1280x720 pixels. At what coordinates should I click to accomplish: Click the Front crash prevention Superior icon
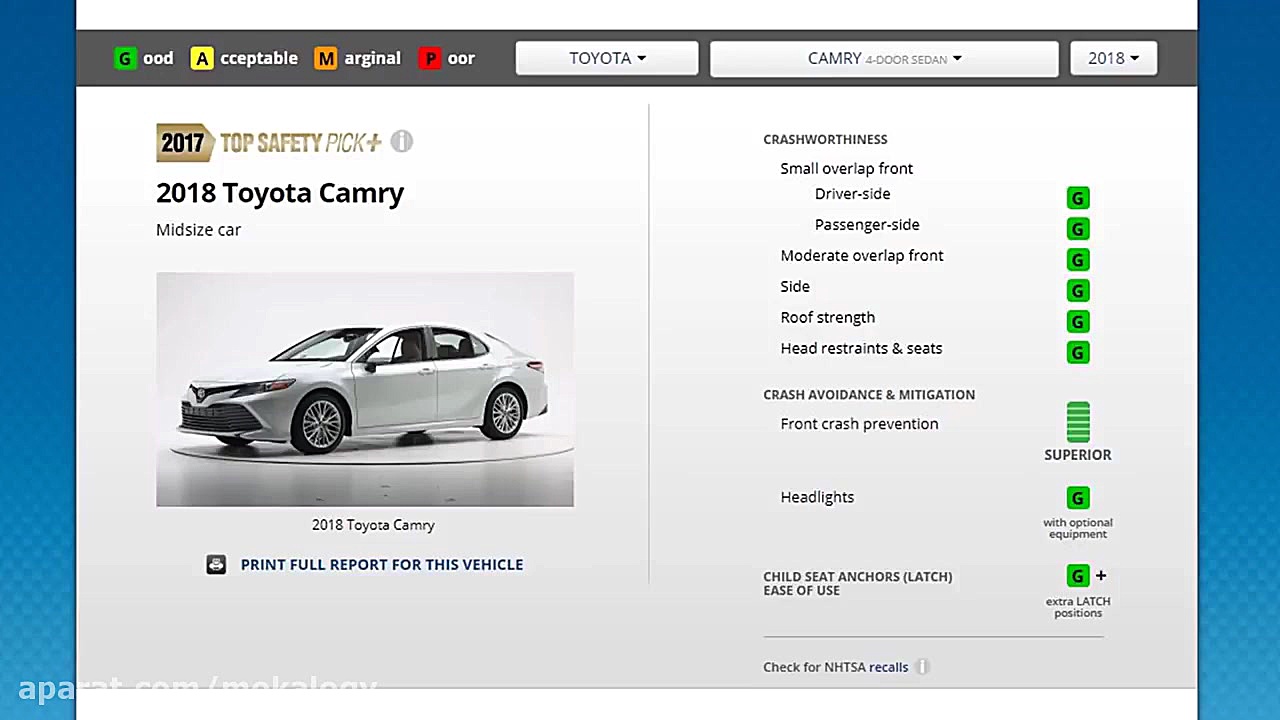(x=1078, y=422)
